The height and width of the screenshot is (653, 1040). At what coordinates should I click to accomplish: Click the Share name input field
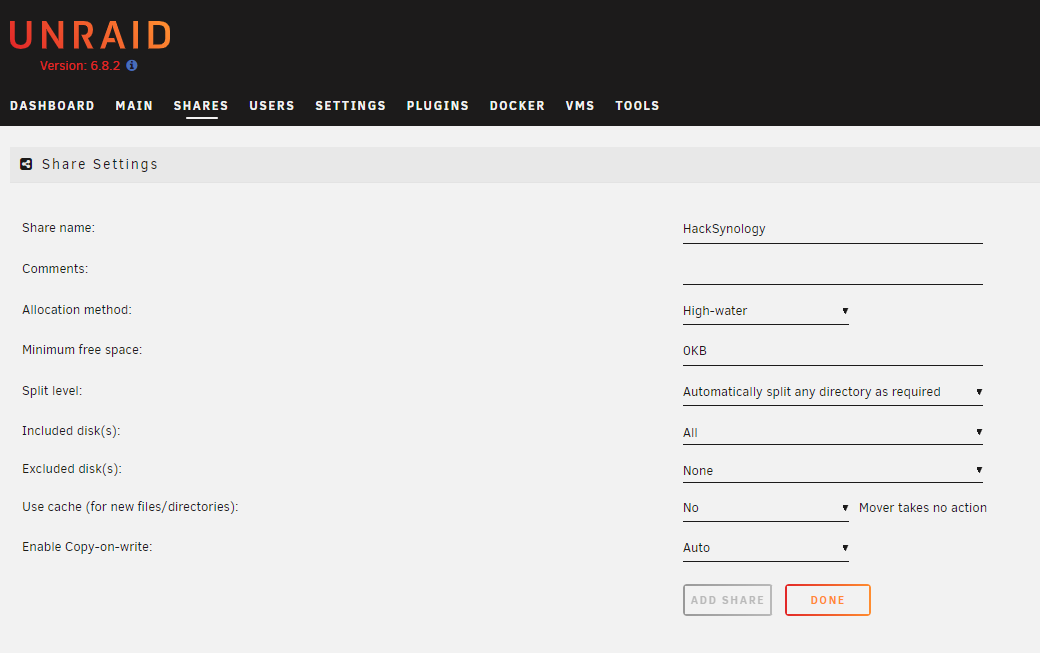(x=832, y=229)
